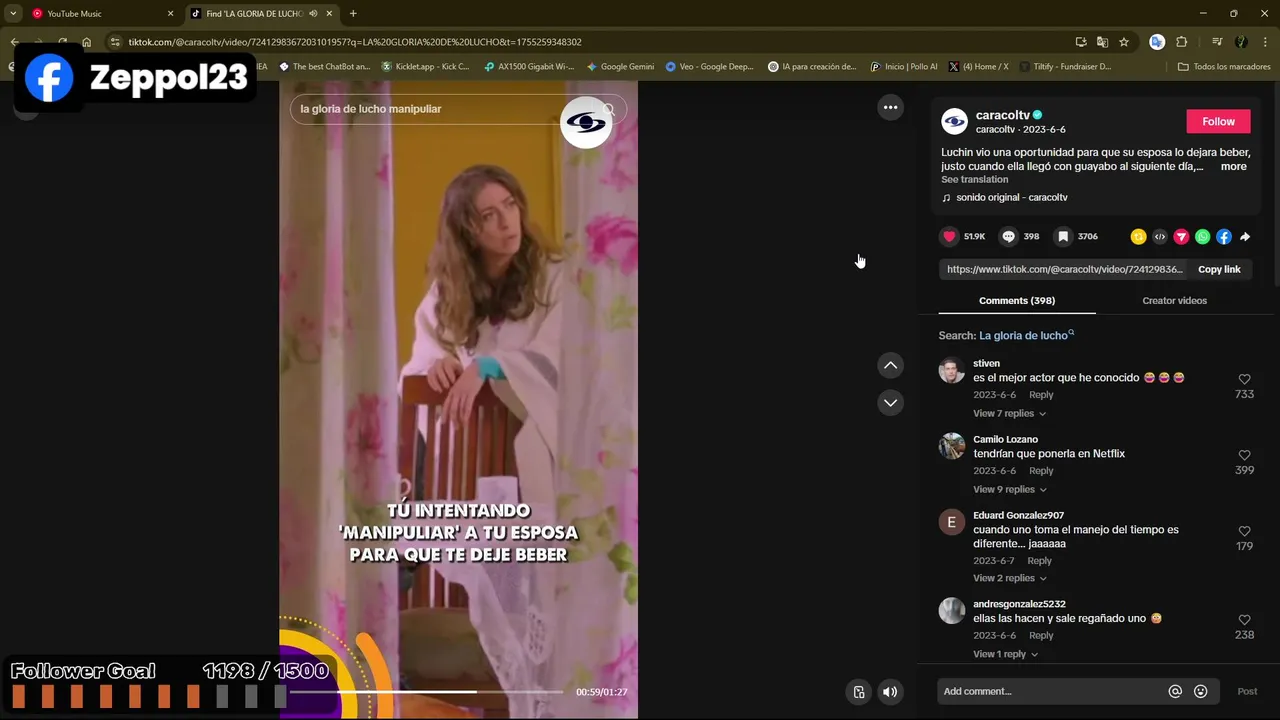
Task: Reply to Camilo Lozano's comment
Action: (1041, 471)
